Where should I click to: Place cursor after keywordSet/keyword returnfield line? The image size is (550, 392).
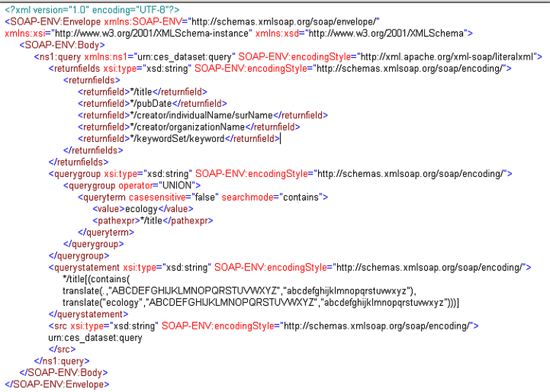coord(281,138)
